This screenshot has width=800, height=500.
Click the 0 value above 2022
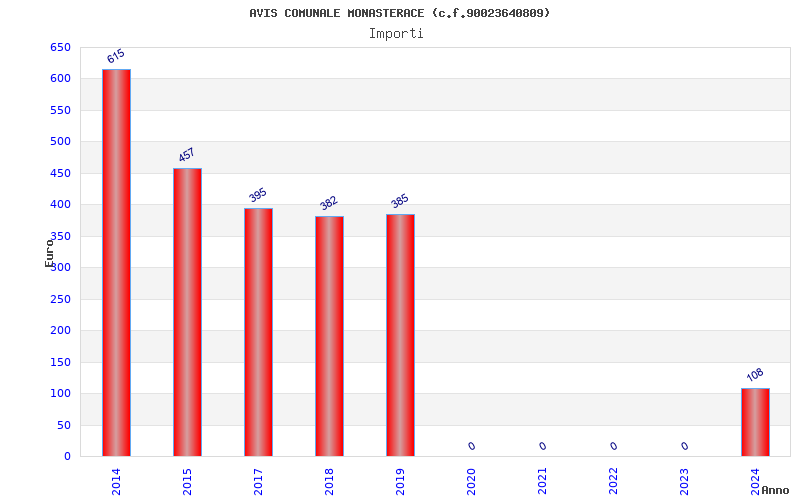613,446
